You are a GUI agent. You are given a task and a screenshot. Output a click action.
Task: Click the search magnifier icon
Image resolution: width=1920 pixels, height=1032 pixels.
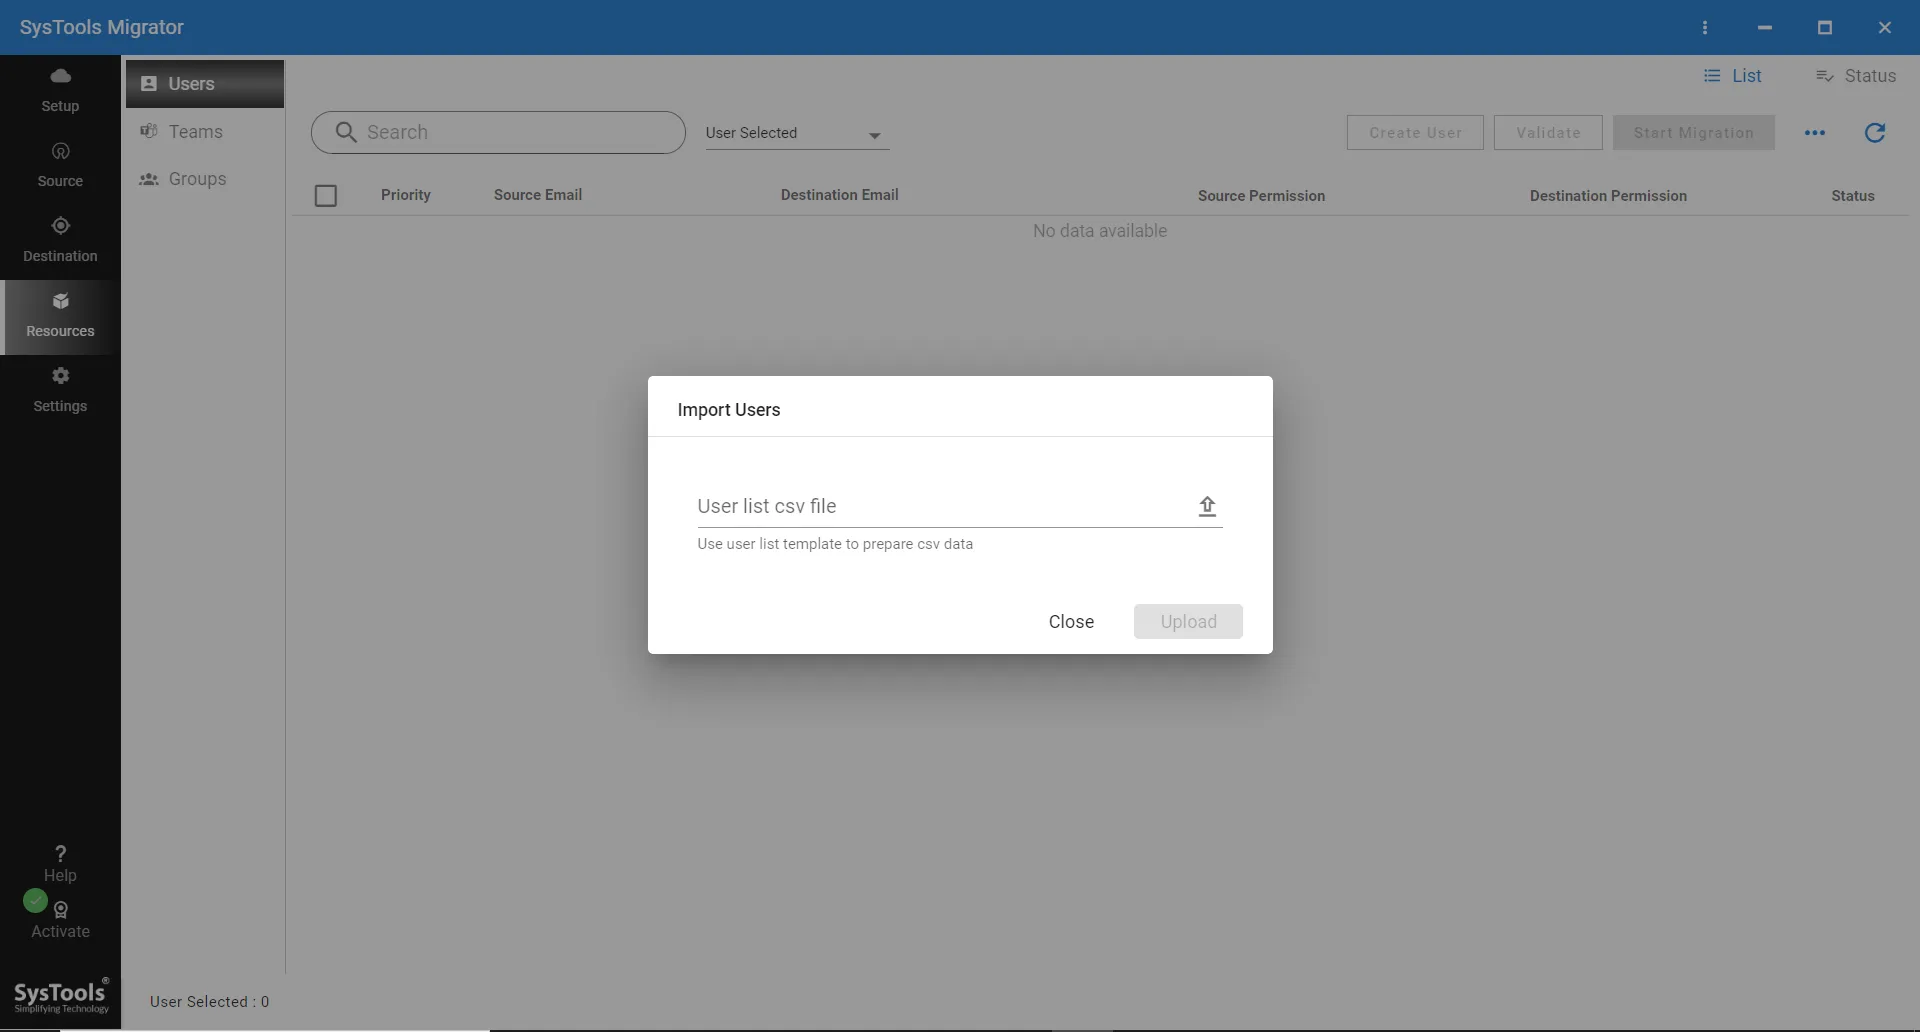[x=346, y=132]
